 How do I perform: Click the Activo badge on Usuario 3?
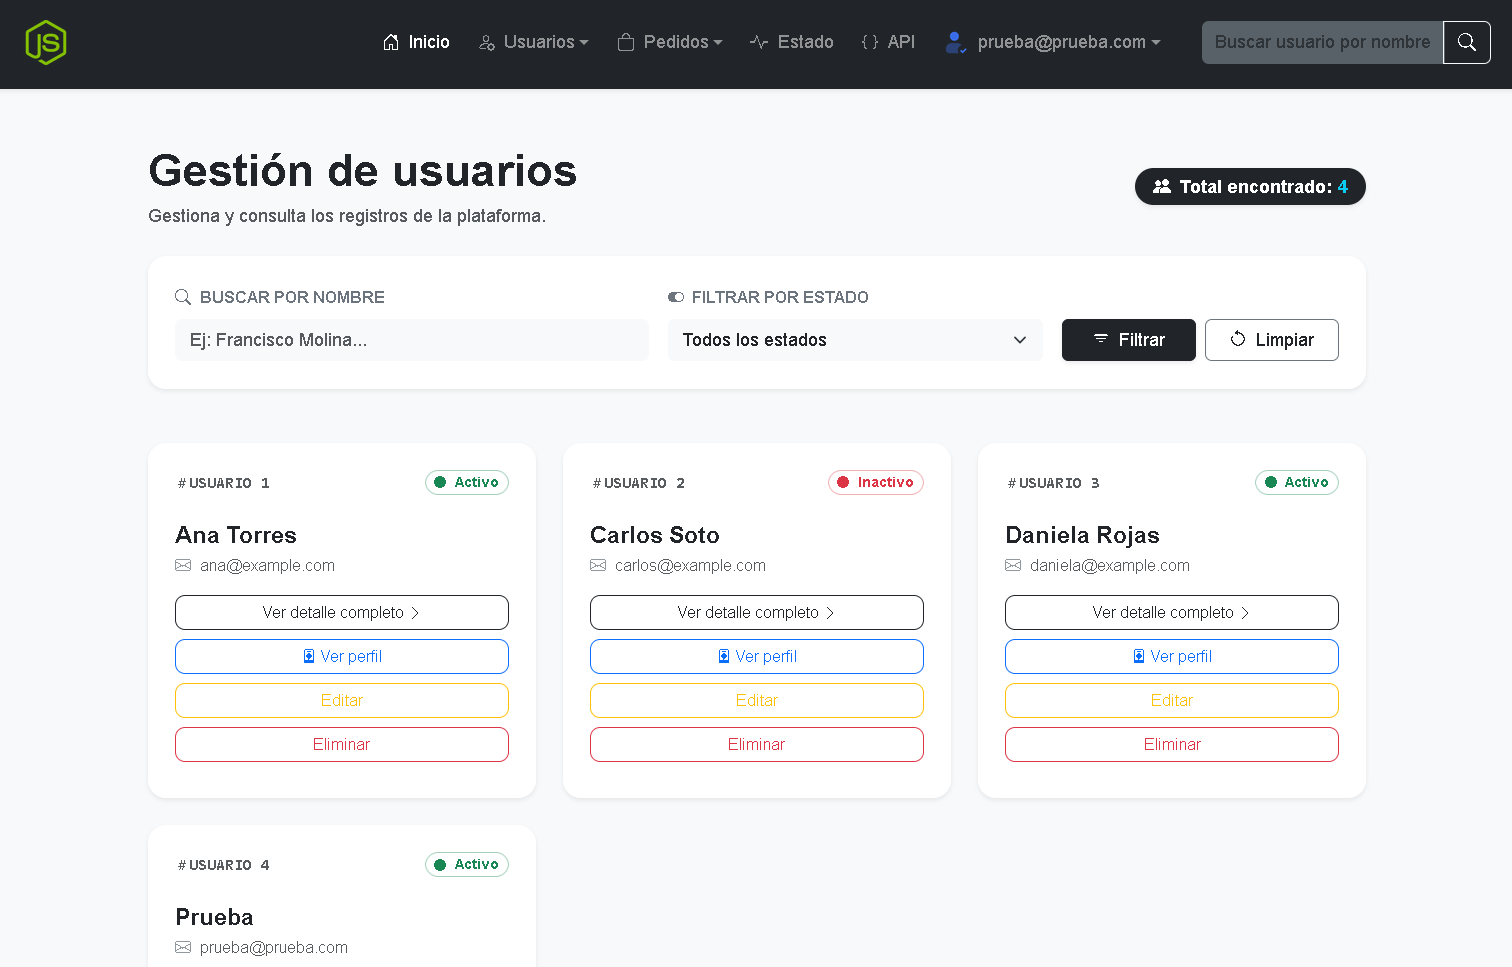pos(1297,482)
